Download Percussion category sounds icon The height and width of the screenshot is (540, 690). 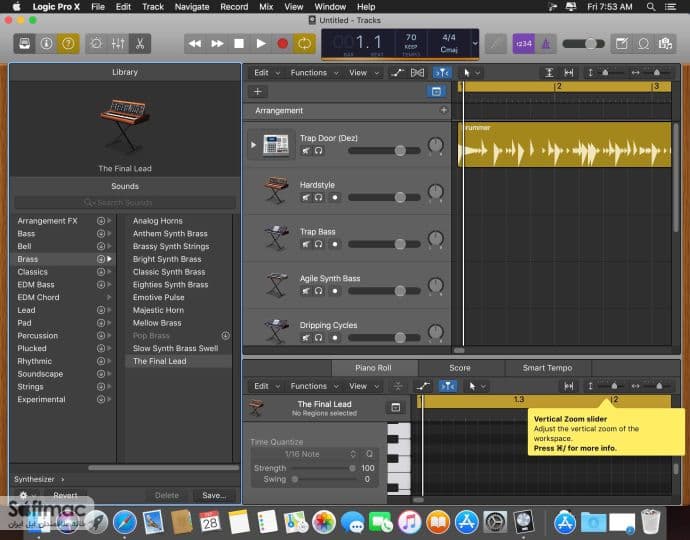click(101, 335)
